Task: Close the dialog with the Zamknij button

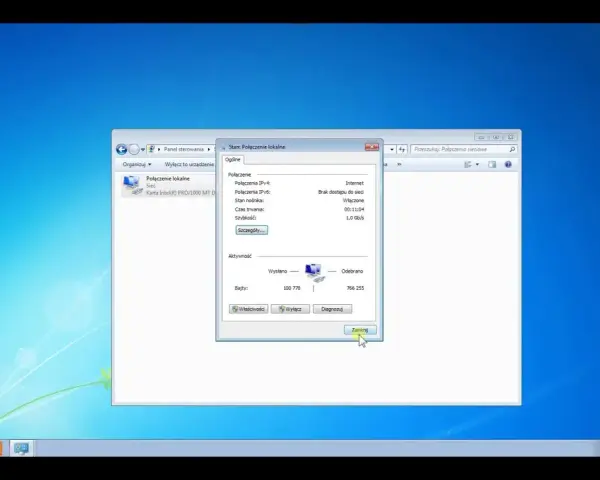Action: 360,330
